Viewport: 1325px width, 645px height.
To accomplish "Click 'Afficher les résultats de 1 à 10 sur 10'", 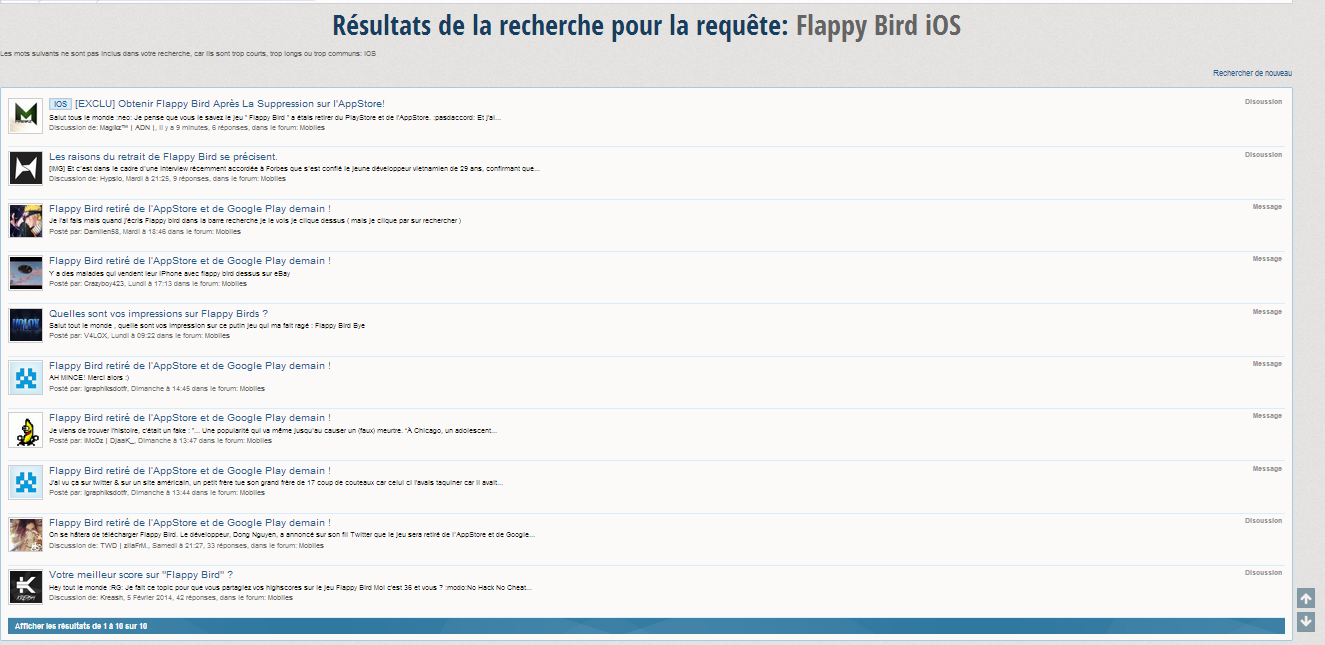I will click(81, 626).
